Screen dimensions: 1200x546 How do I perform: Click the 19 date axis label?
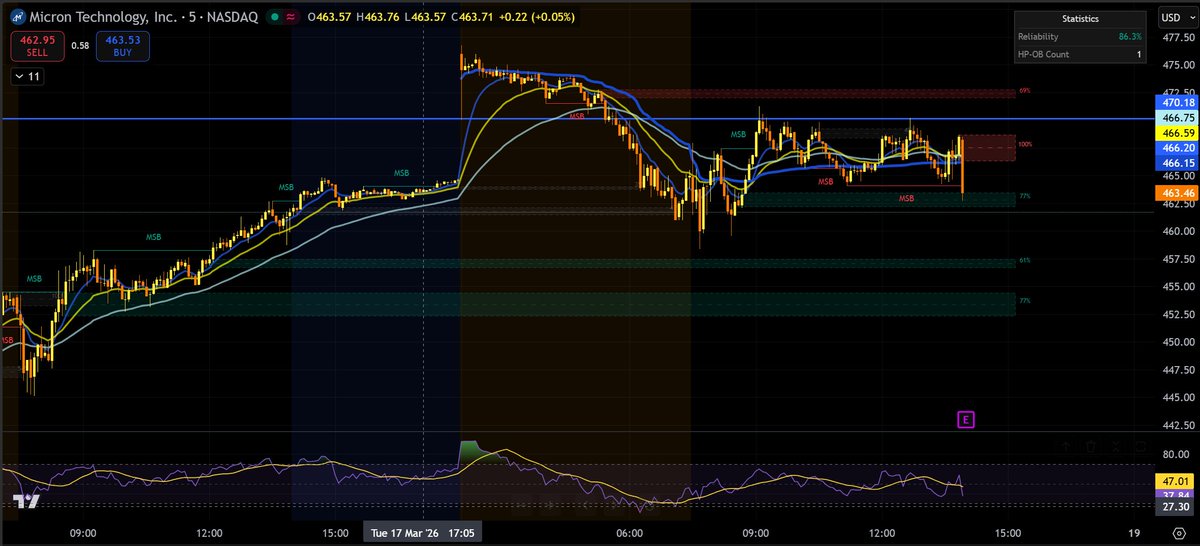click(x=1133, y=534)
